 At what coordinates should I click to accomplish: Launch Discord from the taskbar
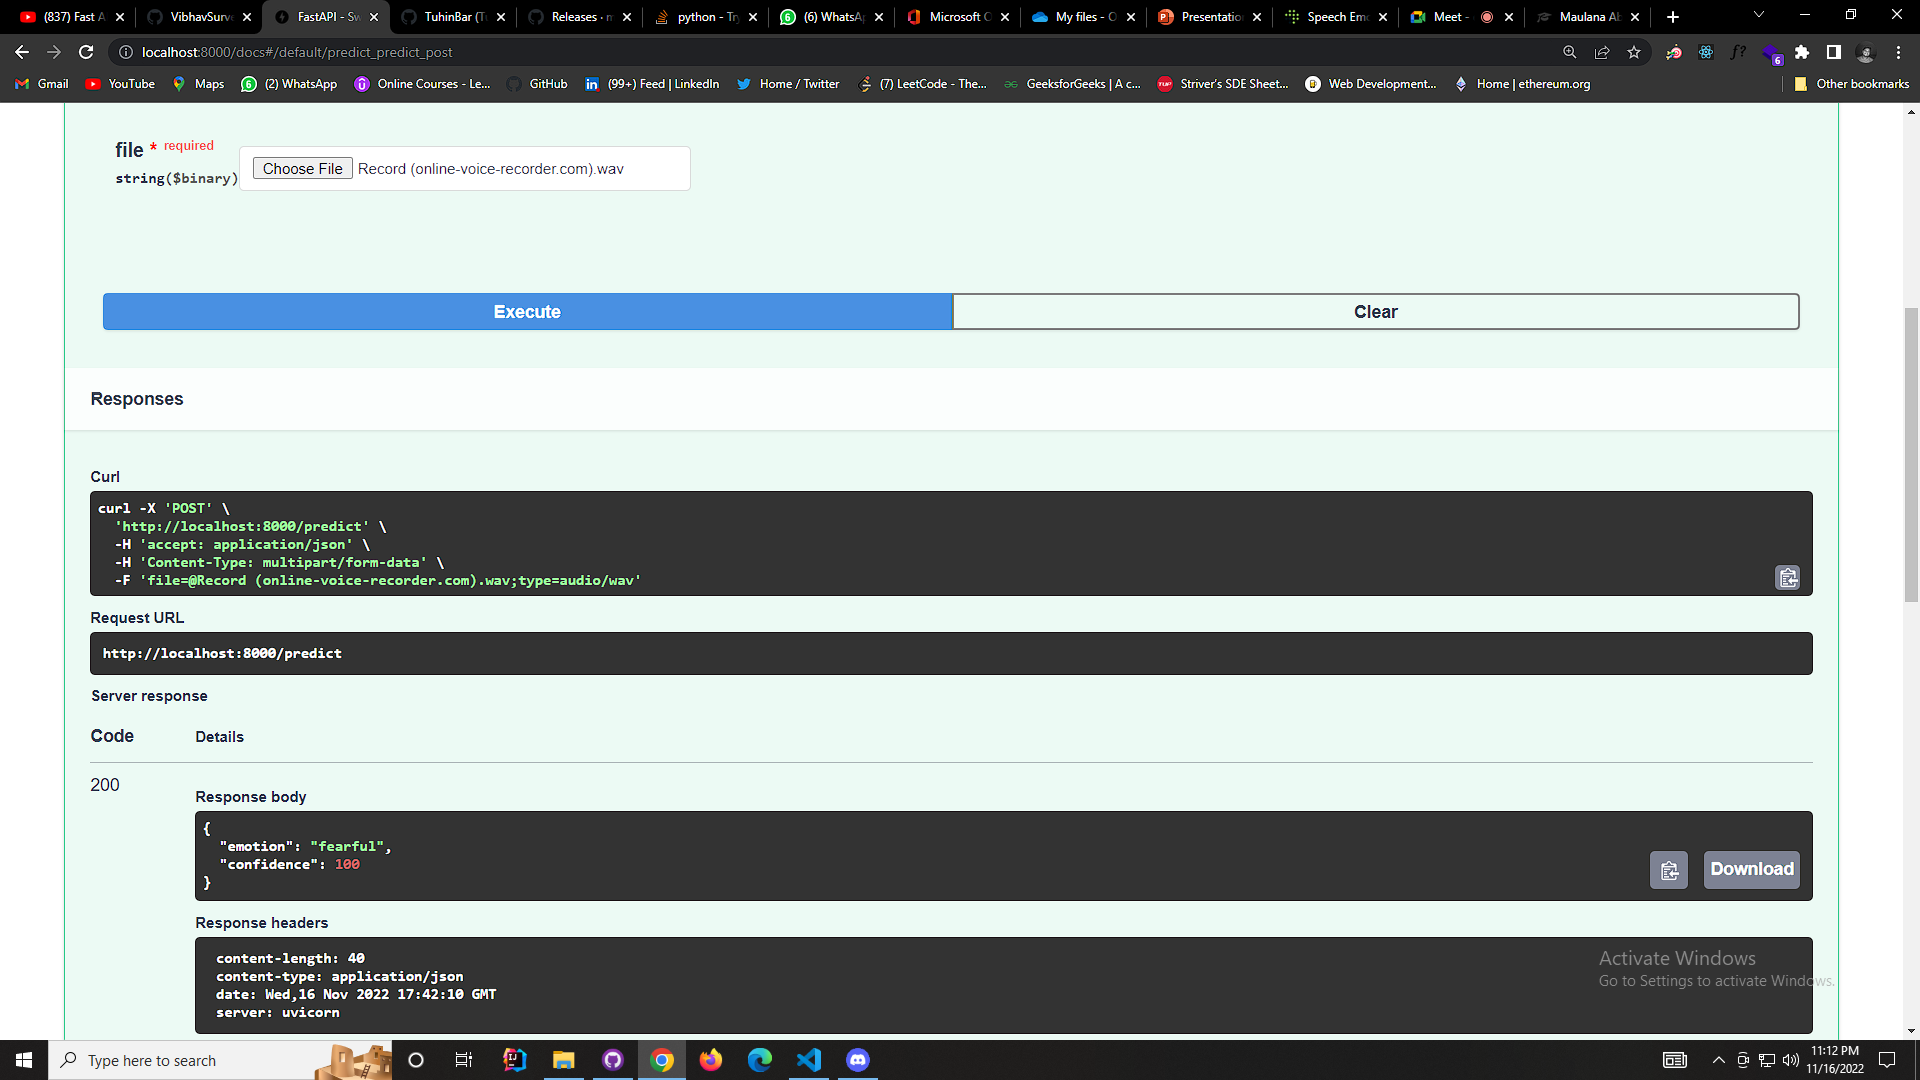(x=858, y=1060)
